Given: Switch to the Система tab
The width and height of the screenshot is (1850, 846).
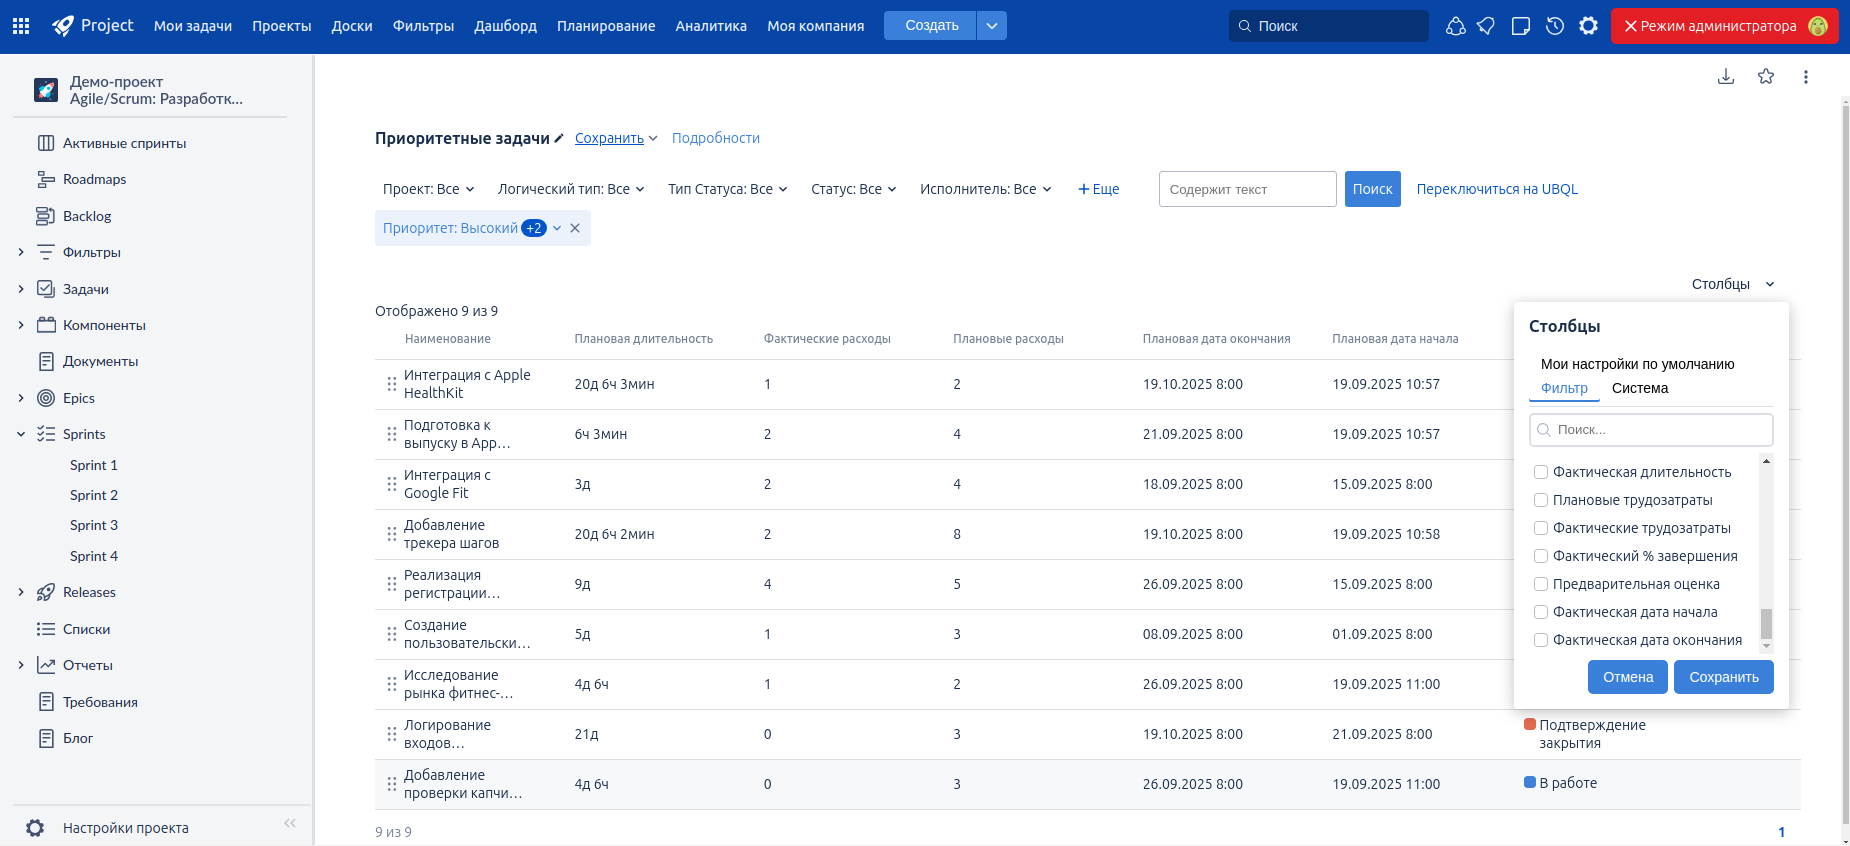Looking at the screenshot, I should [x=1639, y=388].
